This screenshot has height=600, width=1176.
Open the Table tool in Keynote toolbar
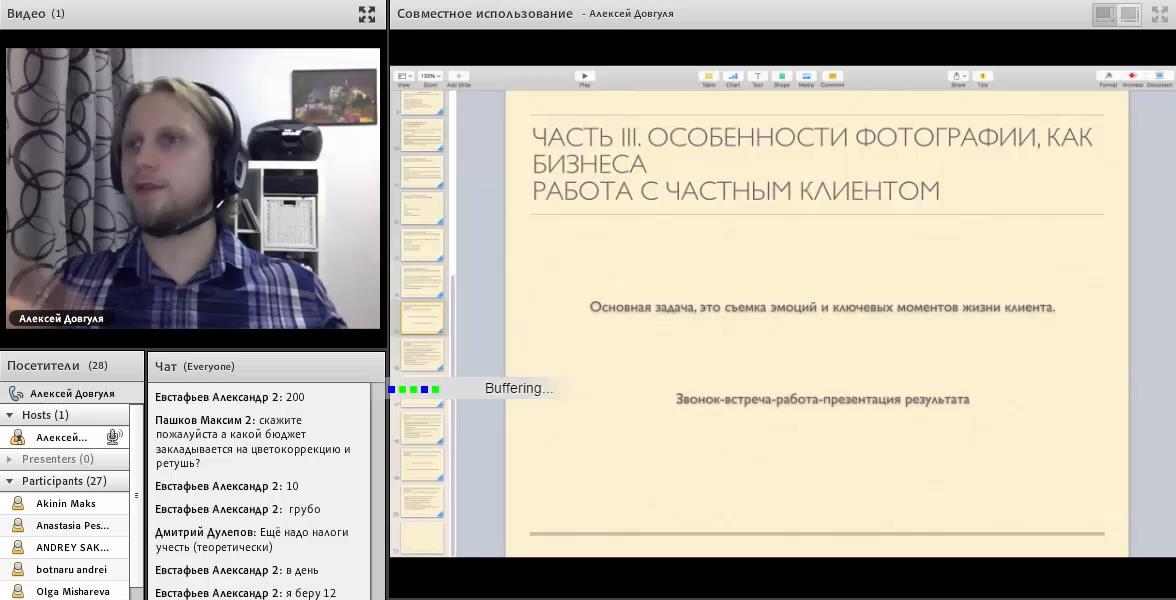pos(708,76)
